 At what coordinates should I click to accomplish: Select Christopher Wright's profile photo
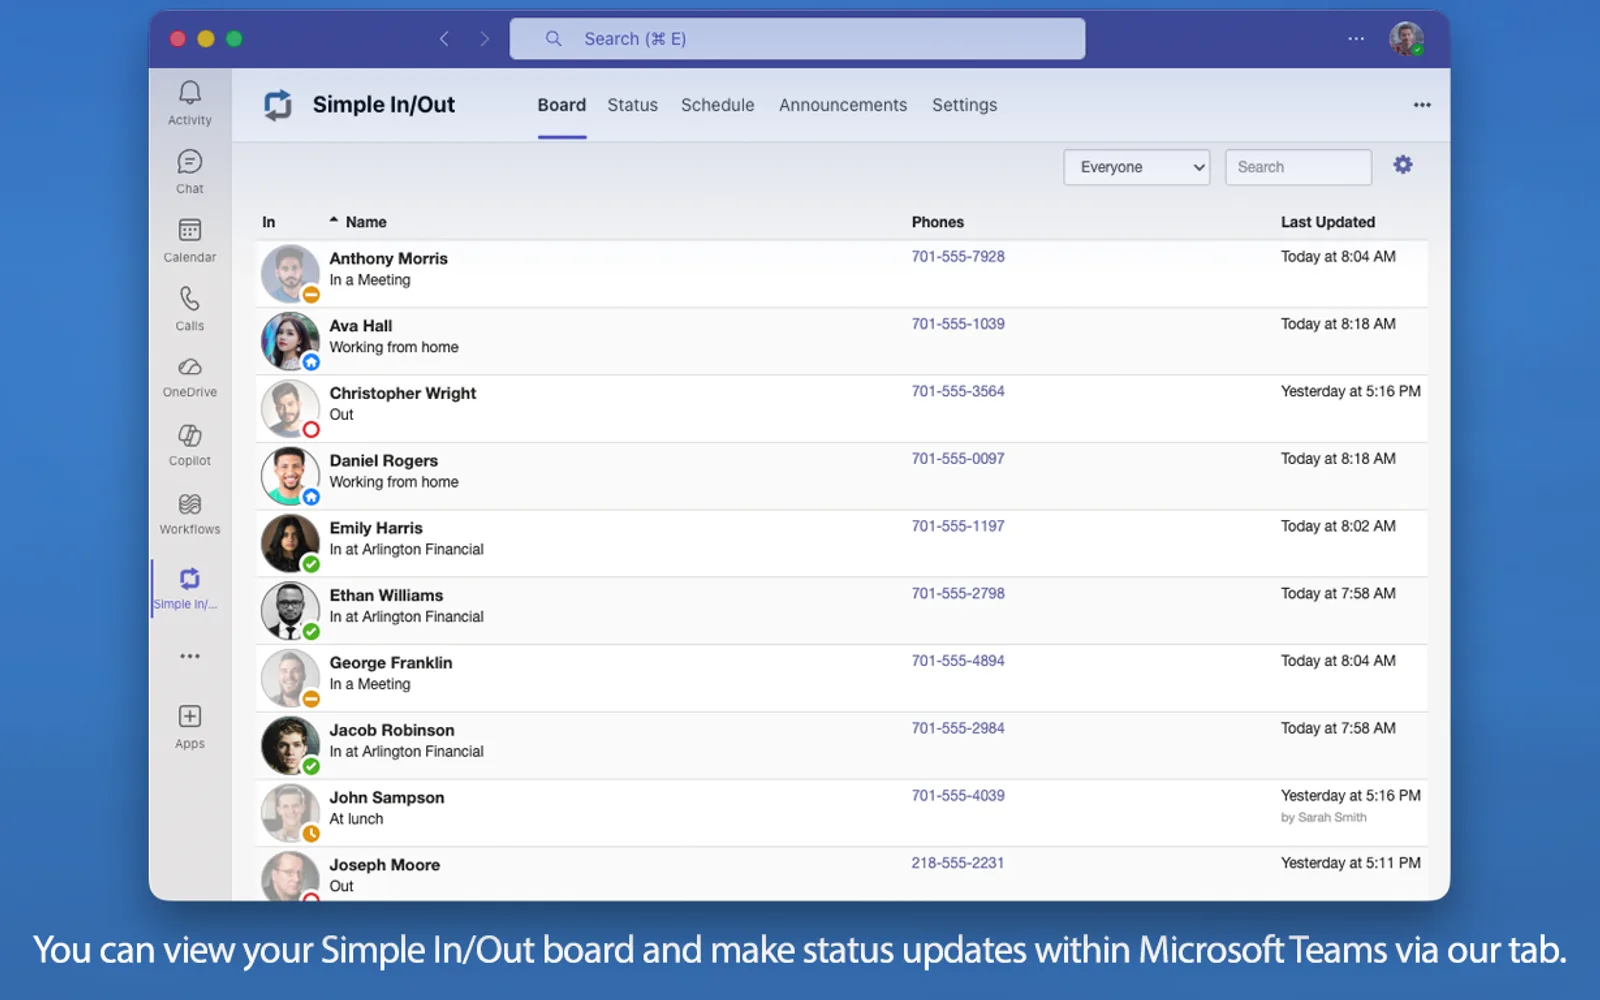pyautogui.click(x=290, y=408)
